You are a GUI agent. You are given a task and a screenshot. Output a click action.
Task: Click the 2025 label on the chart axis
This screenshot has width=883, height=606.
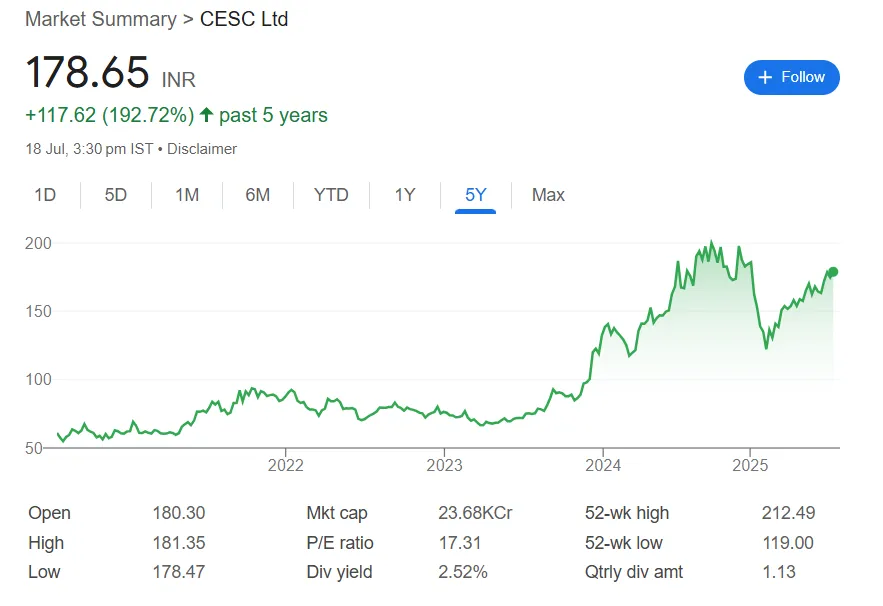point(750,465)
